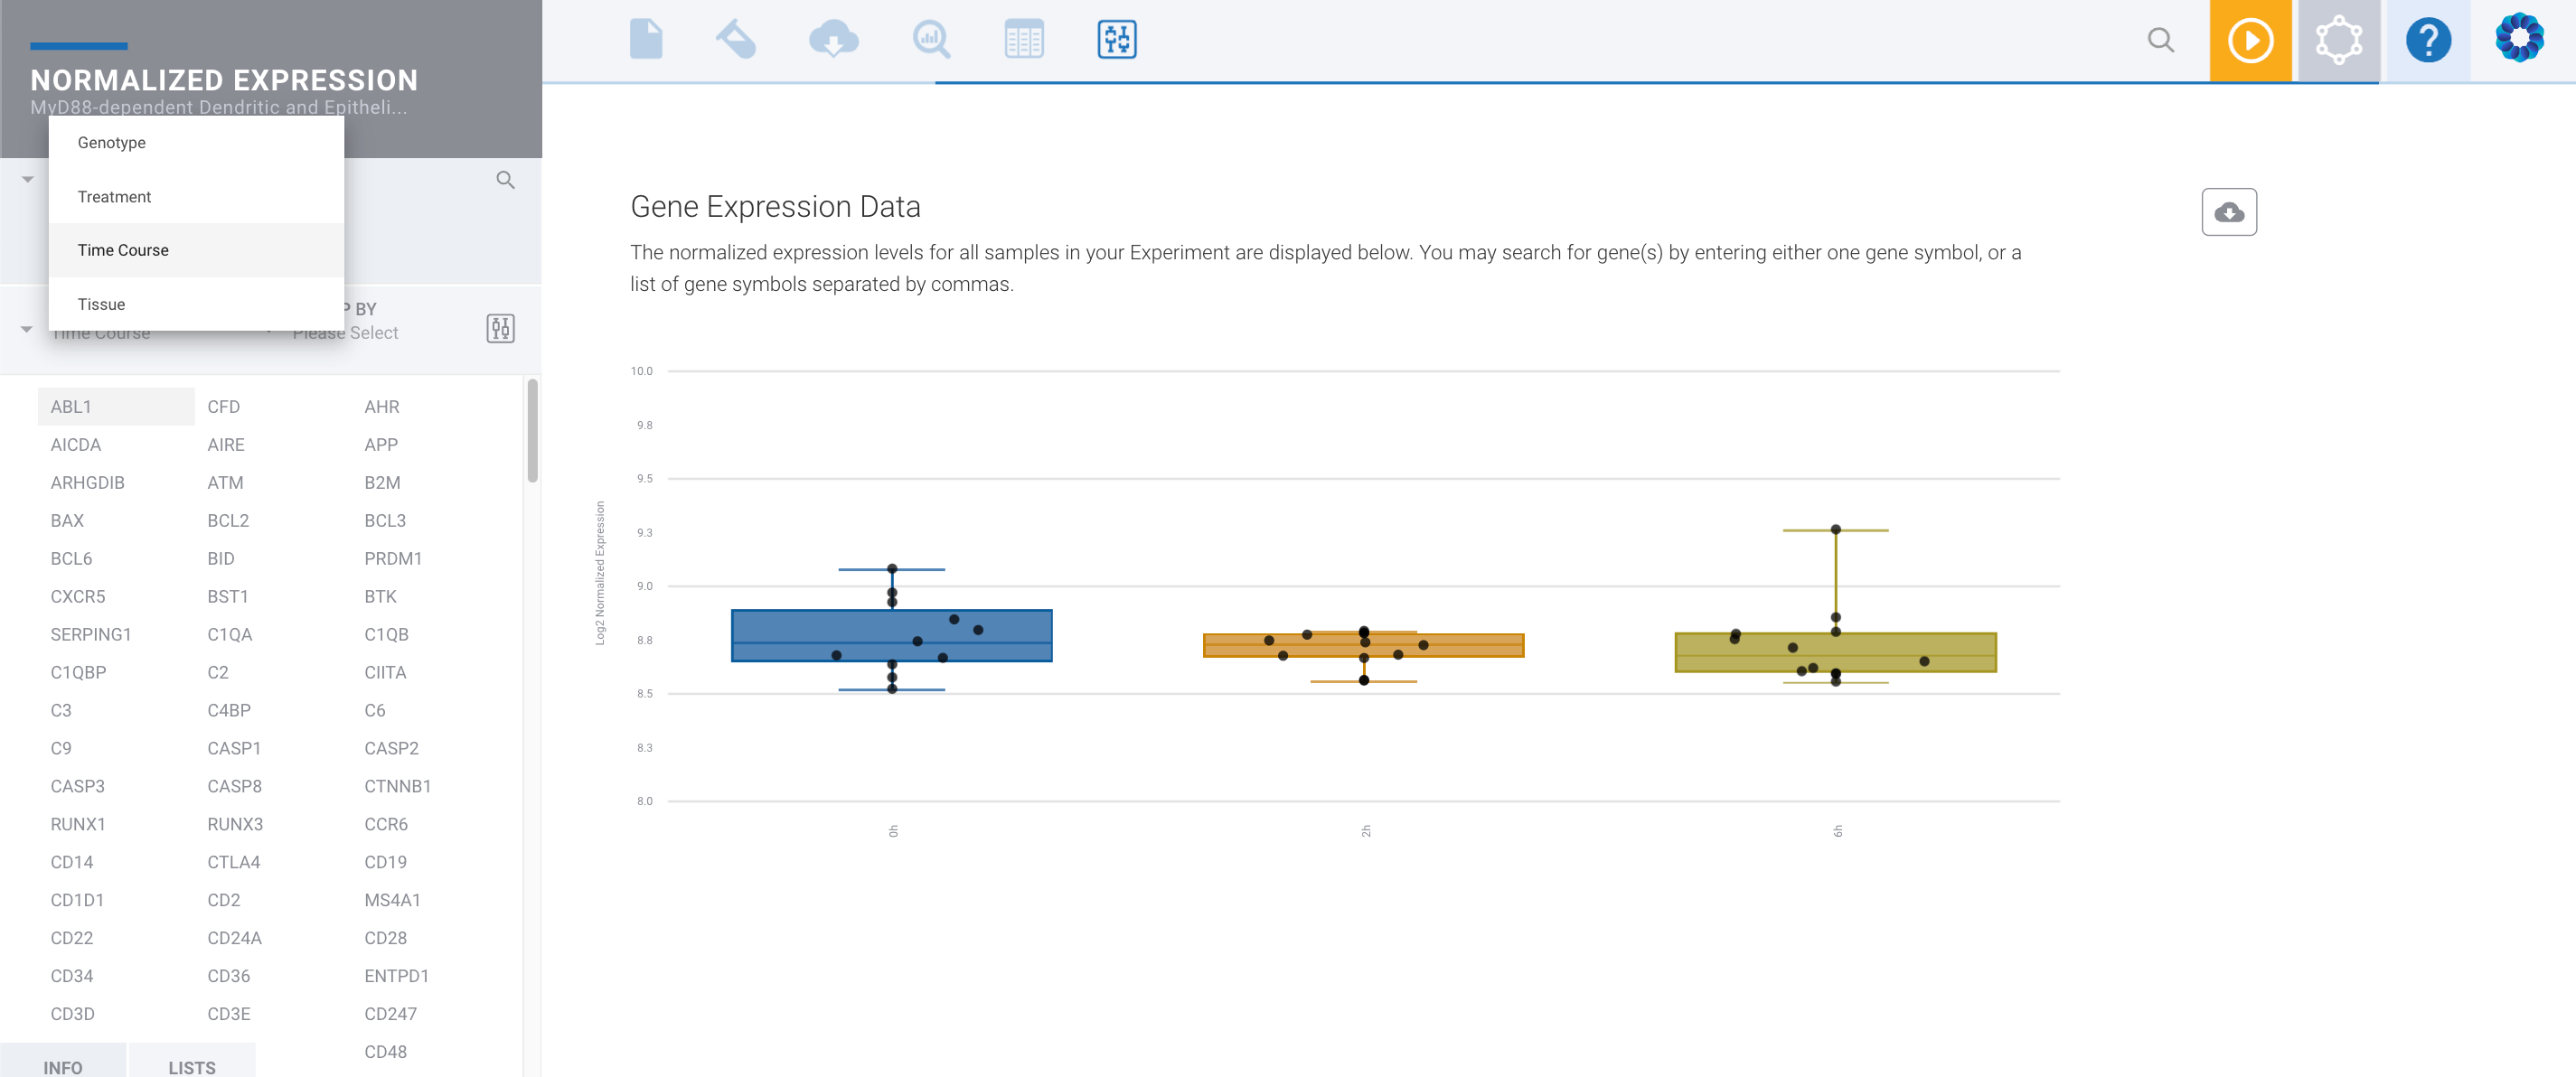Switch to the LISTS tab
The image size is (2576, 1077).
[x=192, y=1067]
